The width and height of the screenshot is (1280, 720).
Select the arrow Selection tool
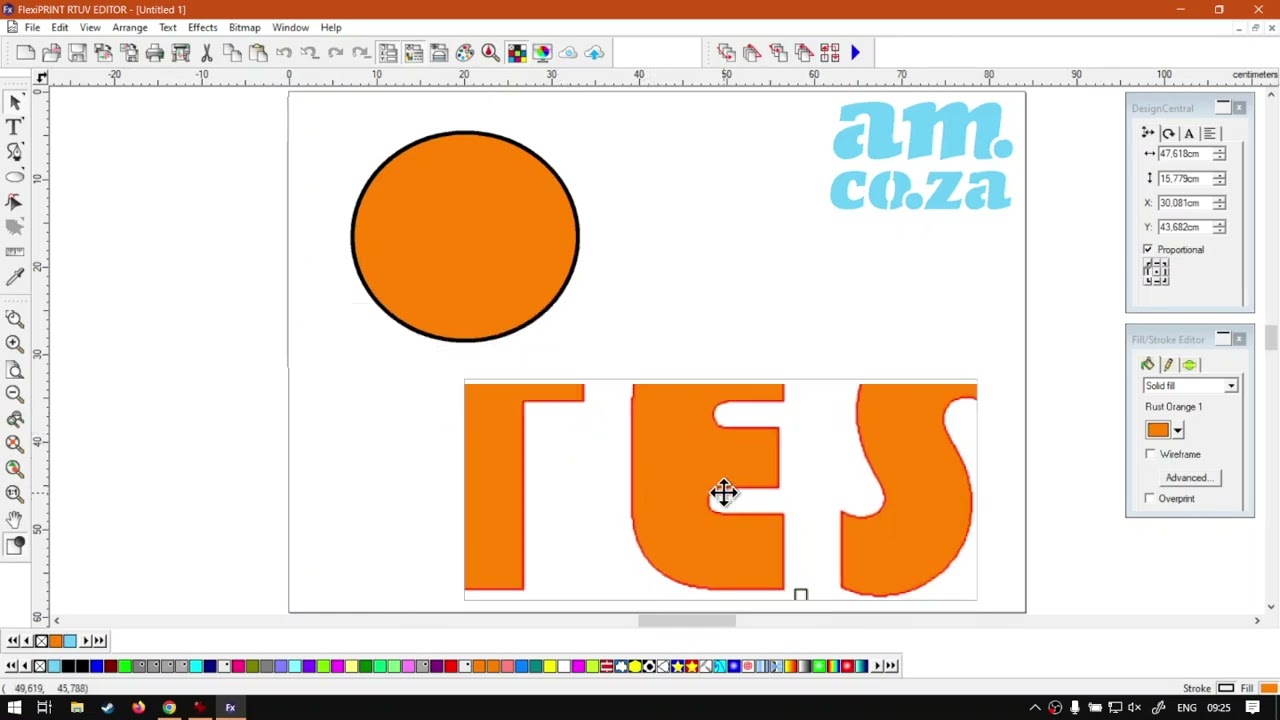[x=15, y=102]
